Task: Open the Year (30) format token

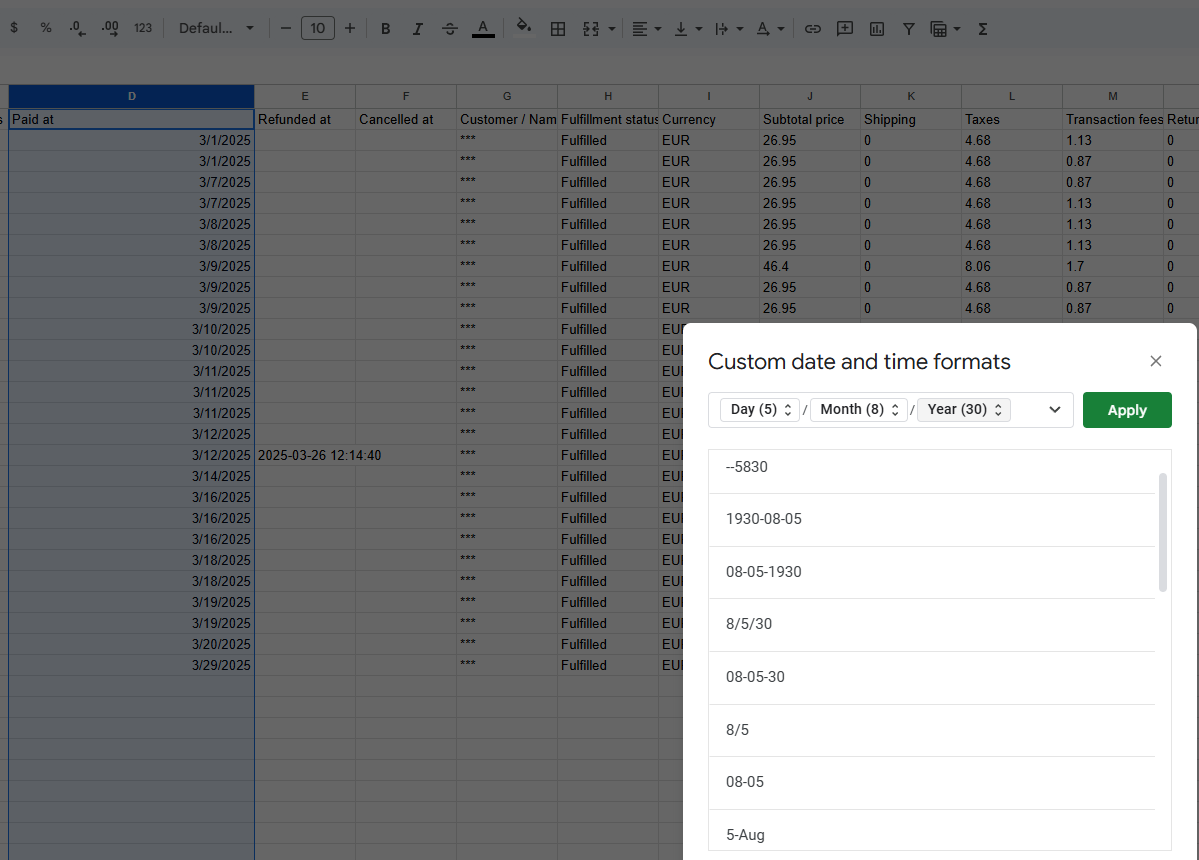Action: tap(964, 410)
